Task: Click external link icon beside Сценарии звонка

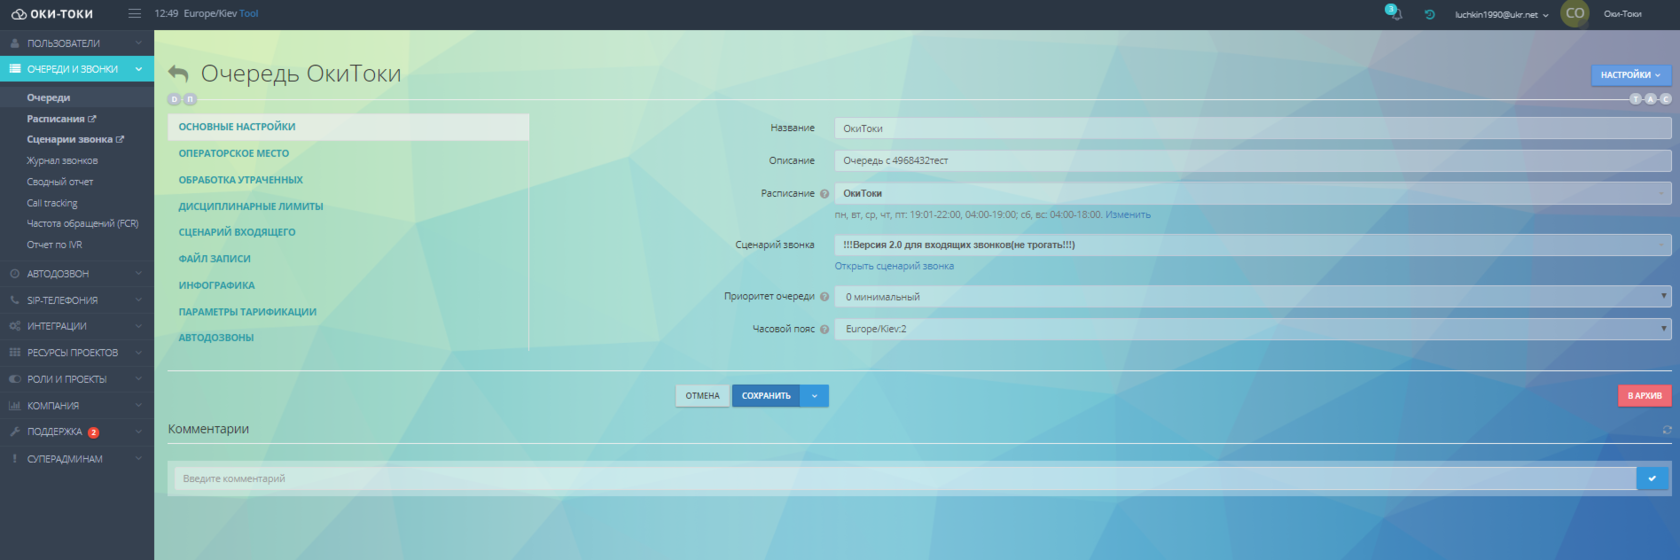Action: click(x=120, y=140)
